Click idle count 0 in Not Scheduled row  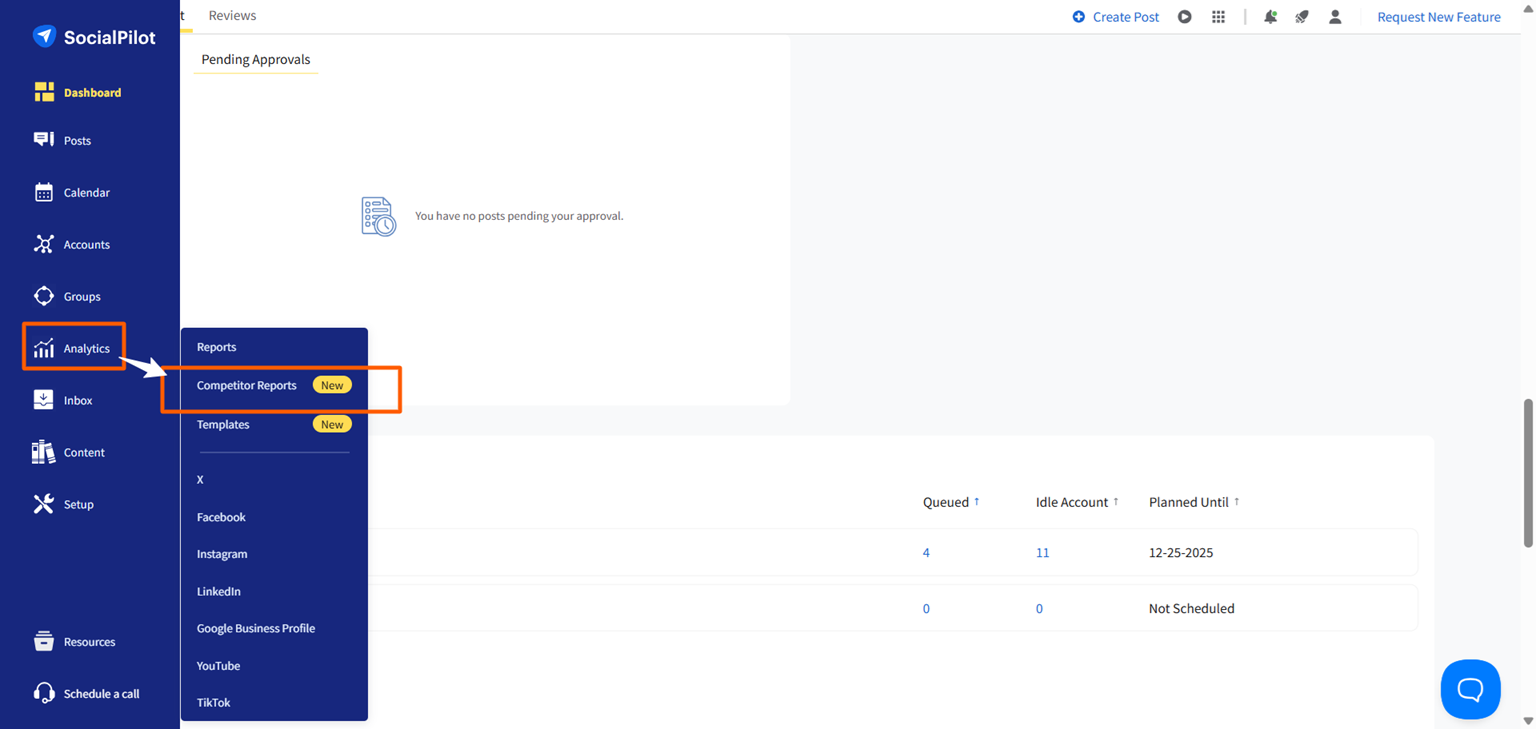(1039, 608)
